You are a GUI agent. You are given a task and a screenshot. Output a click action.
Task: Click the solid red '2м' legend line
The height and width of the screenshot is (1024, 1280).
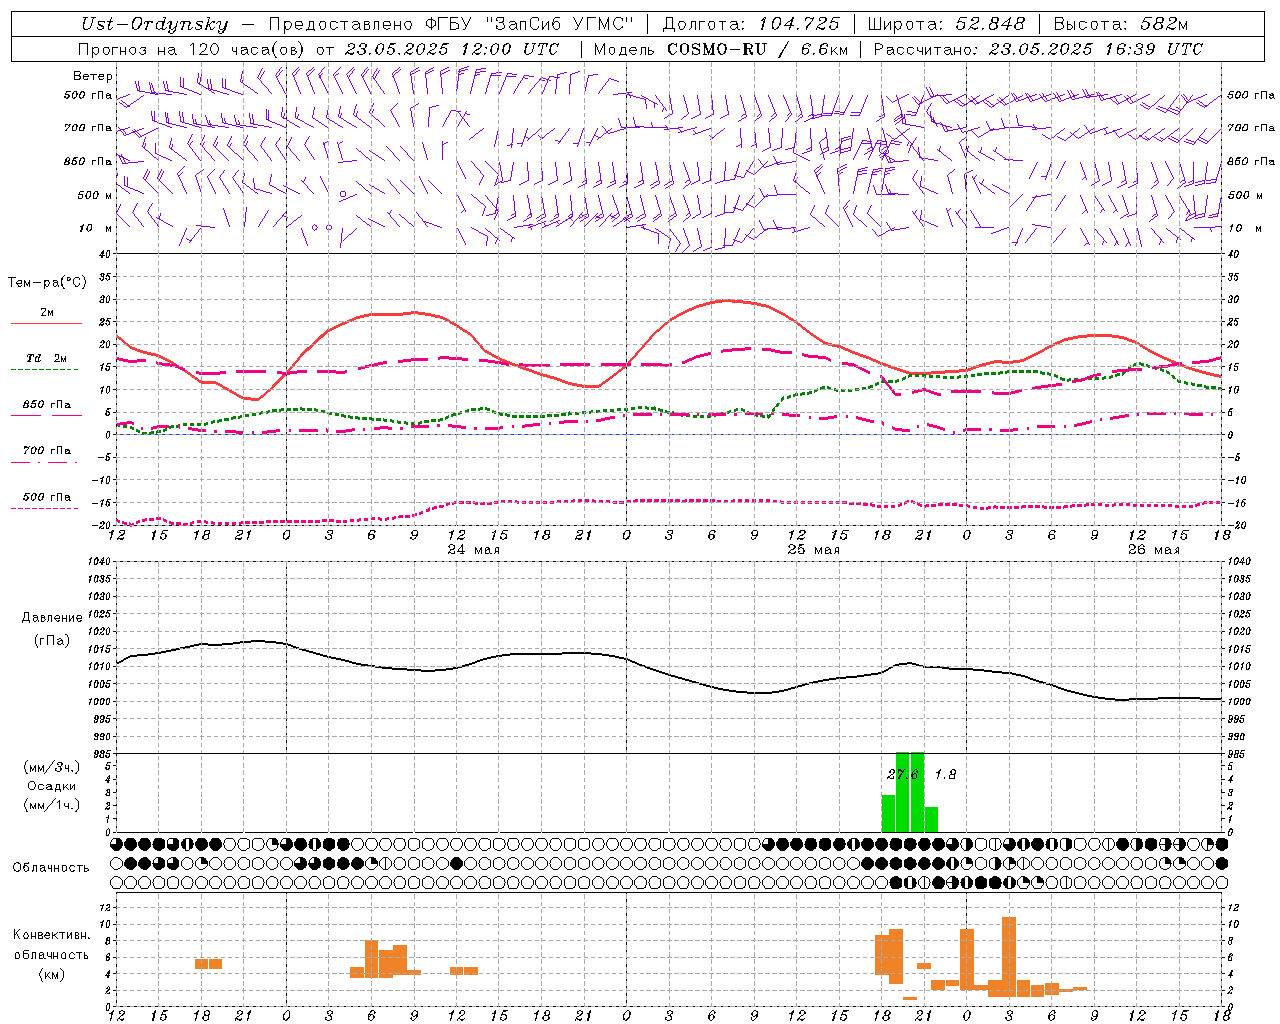(x=46, y=323)
